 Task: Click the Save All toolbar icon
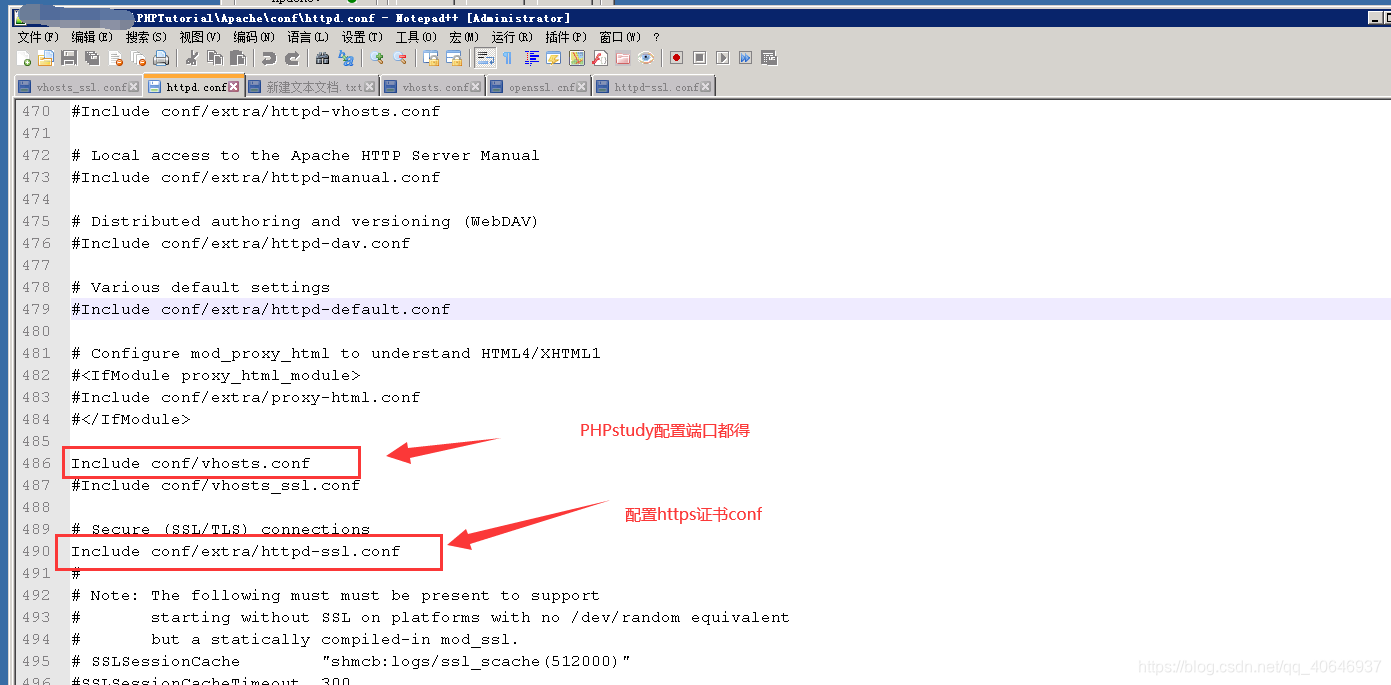[x=92, y=58]
